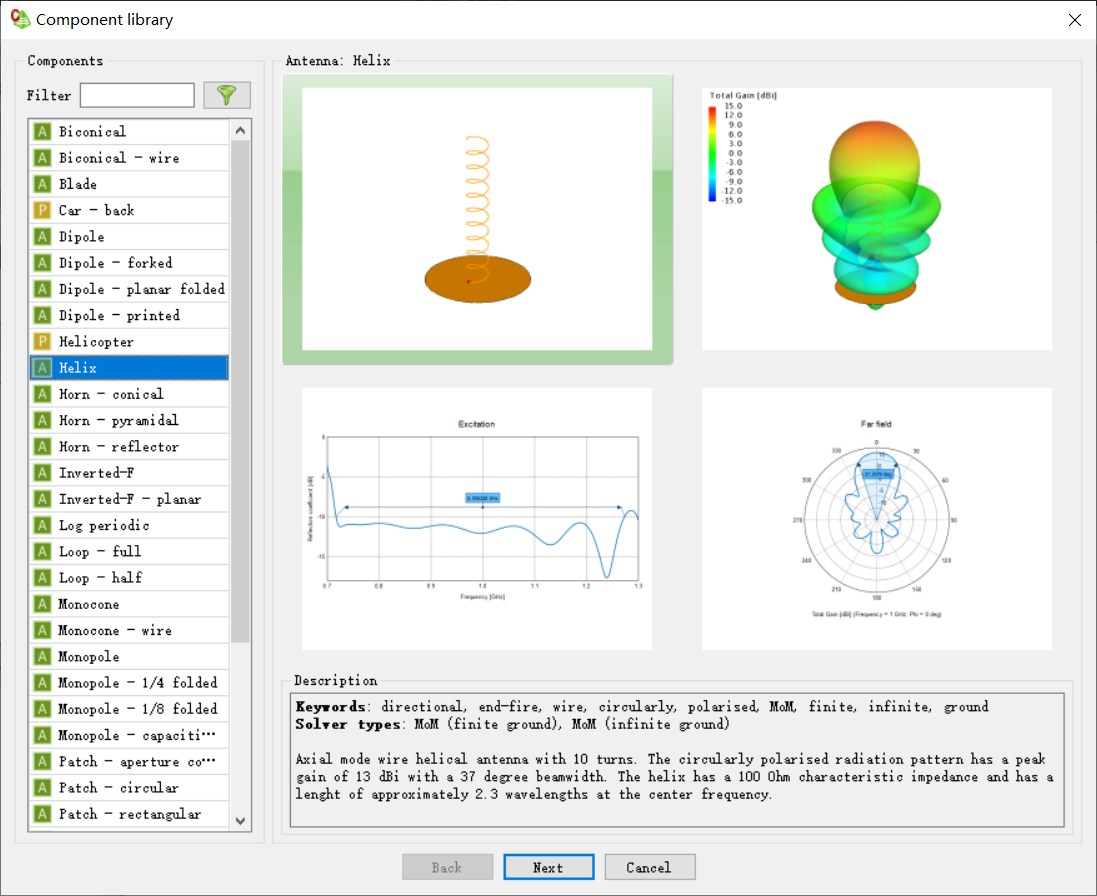Click the antenna icon beside Inverted-F
This screenshot has width=1097, height=896.
(43, 473)
